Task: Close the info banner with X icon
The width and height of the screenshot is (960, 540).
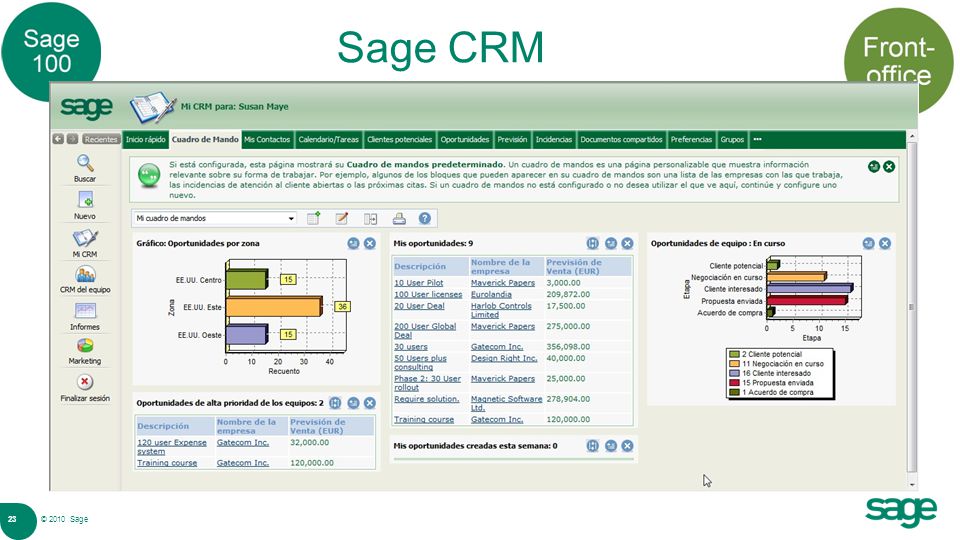Action: click(x=889, y=167)
